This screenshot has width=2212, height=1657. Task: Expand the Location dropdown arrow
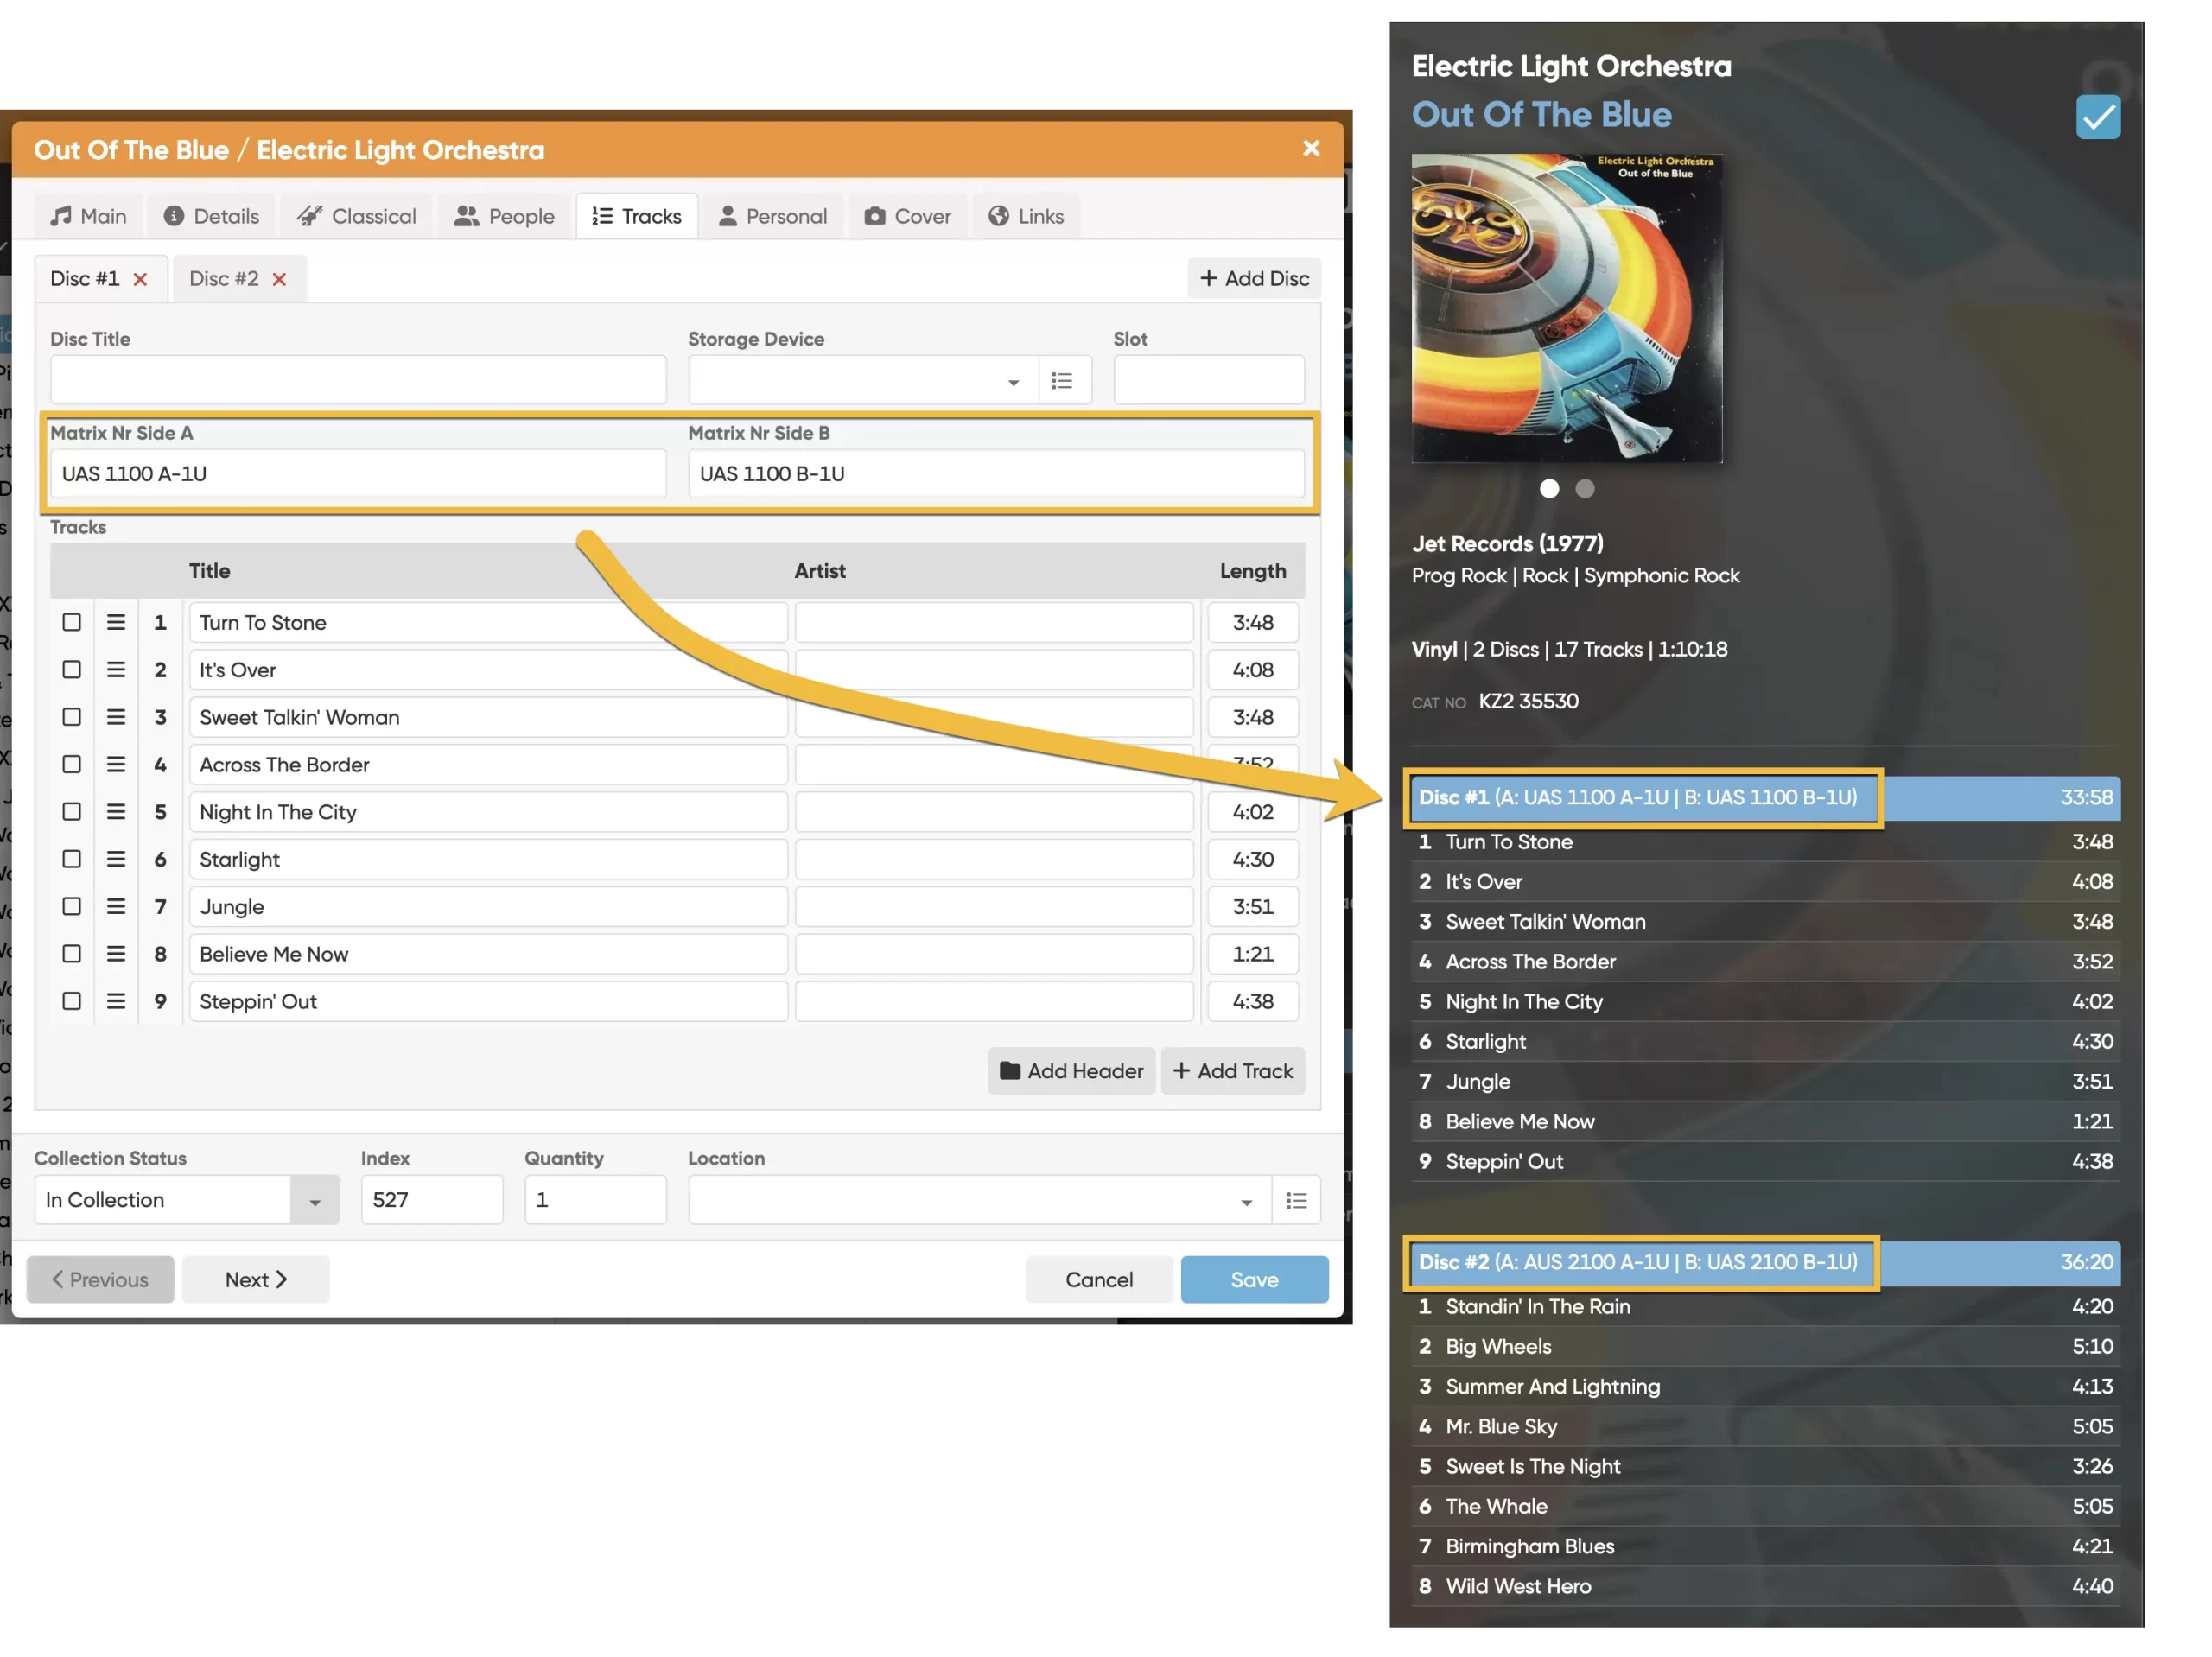[x=1246, y=1202]
